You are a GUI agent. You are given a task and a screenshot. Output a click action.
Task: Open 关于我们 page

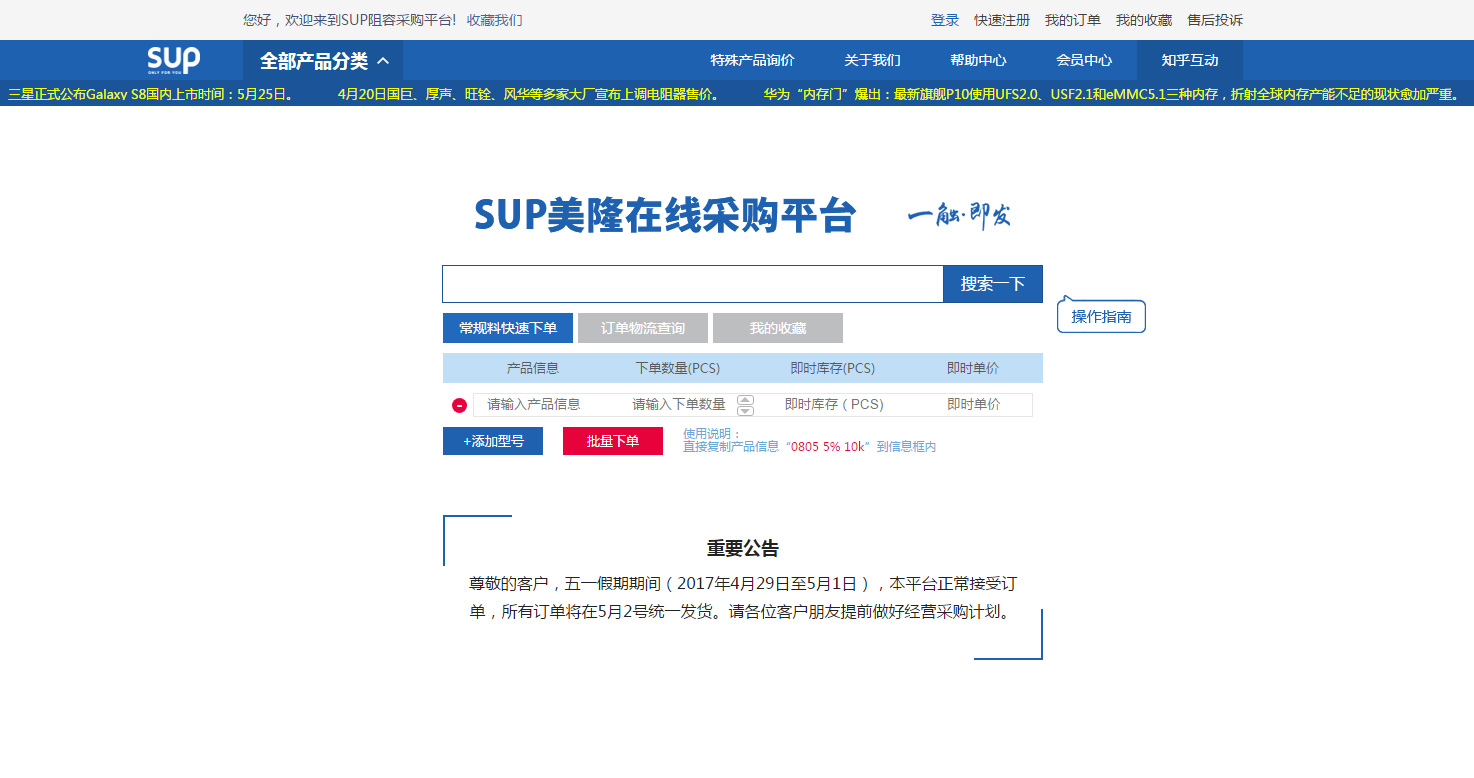(x=872, y=60)
